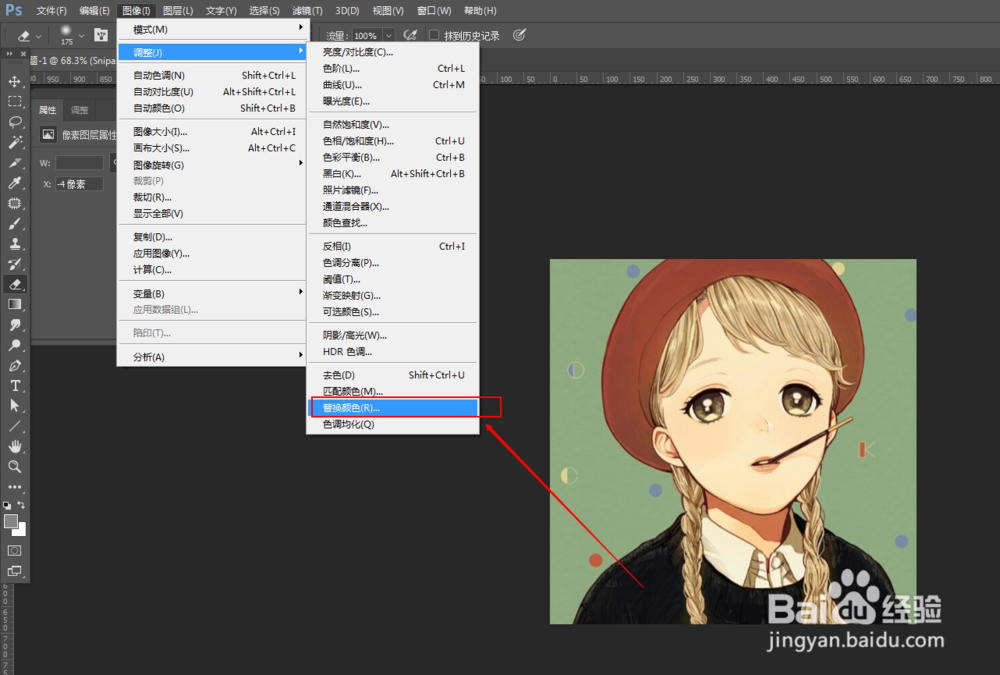Choose 去色(D) menu item
The height and width of the screenshot is (675, 1000).
[393, 375]
